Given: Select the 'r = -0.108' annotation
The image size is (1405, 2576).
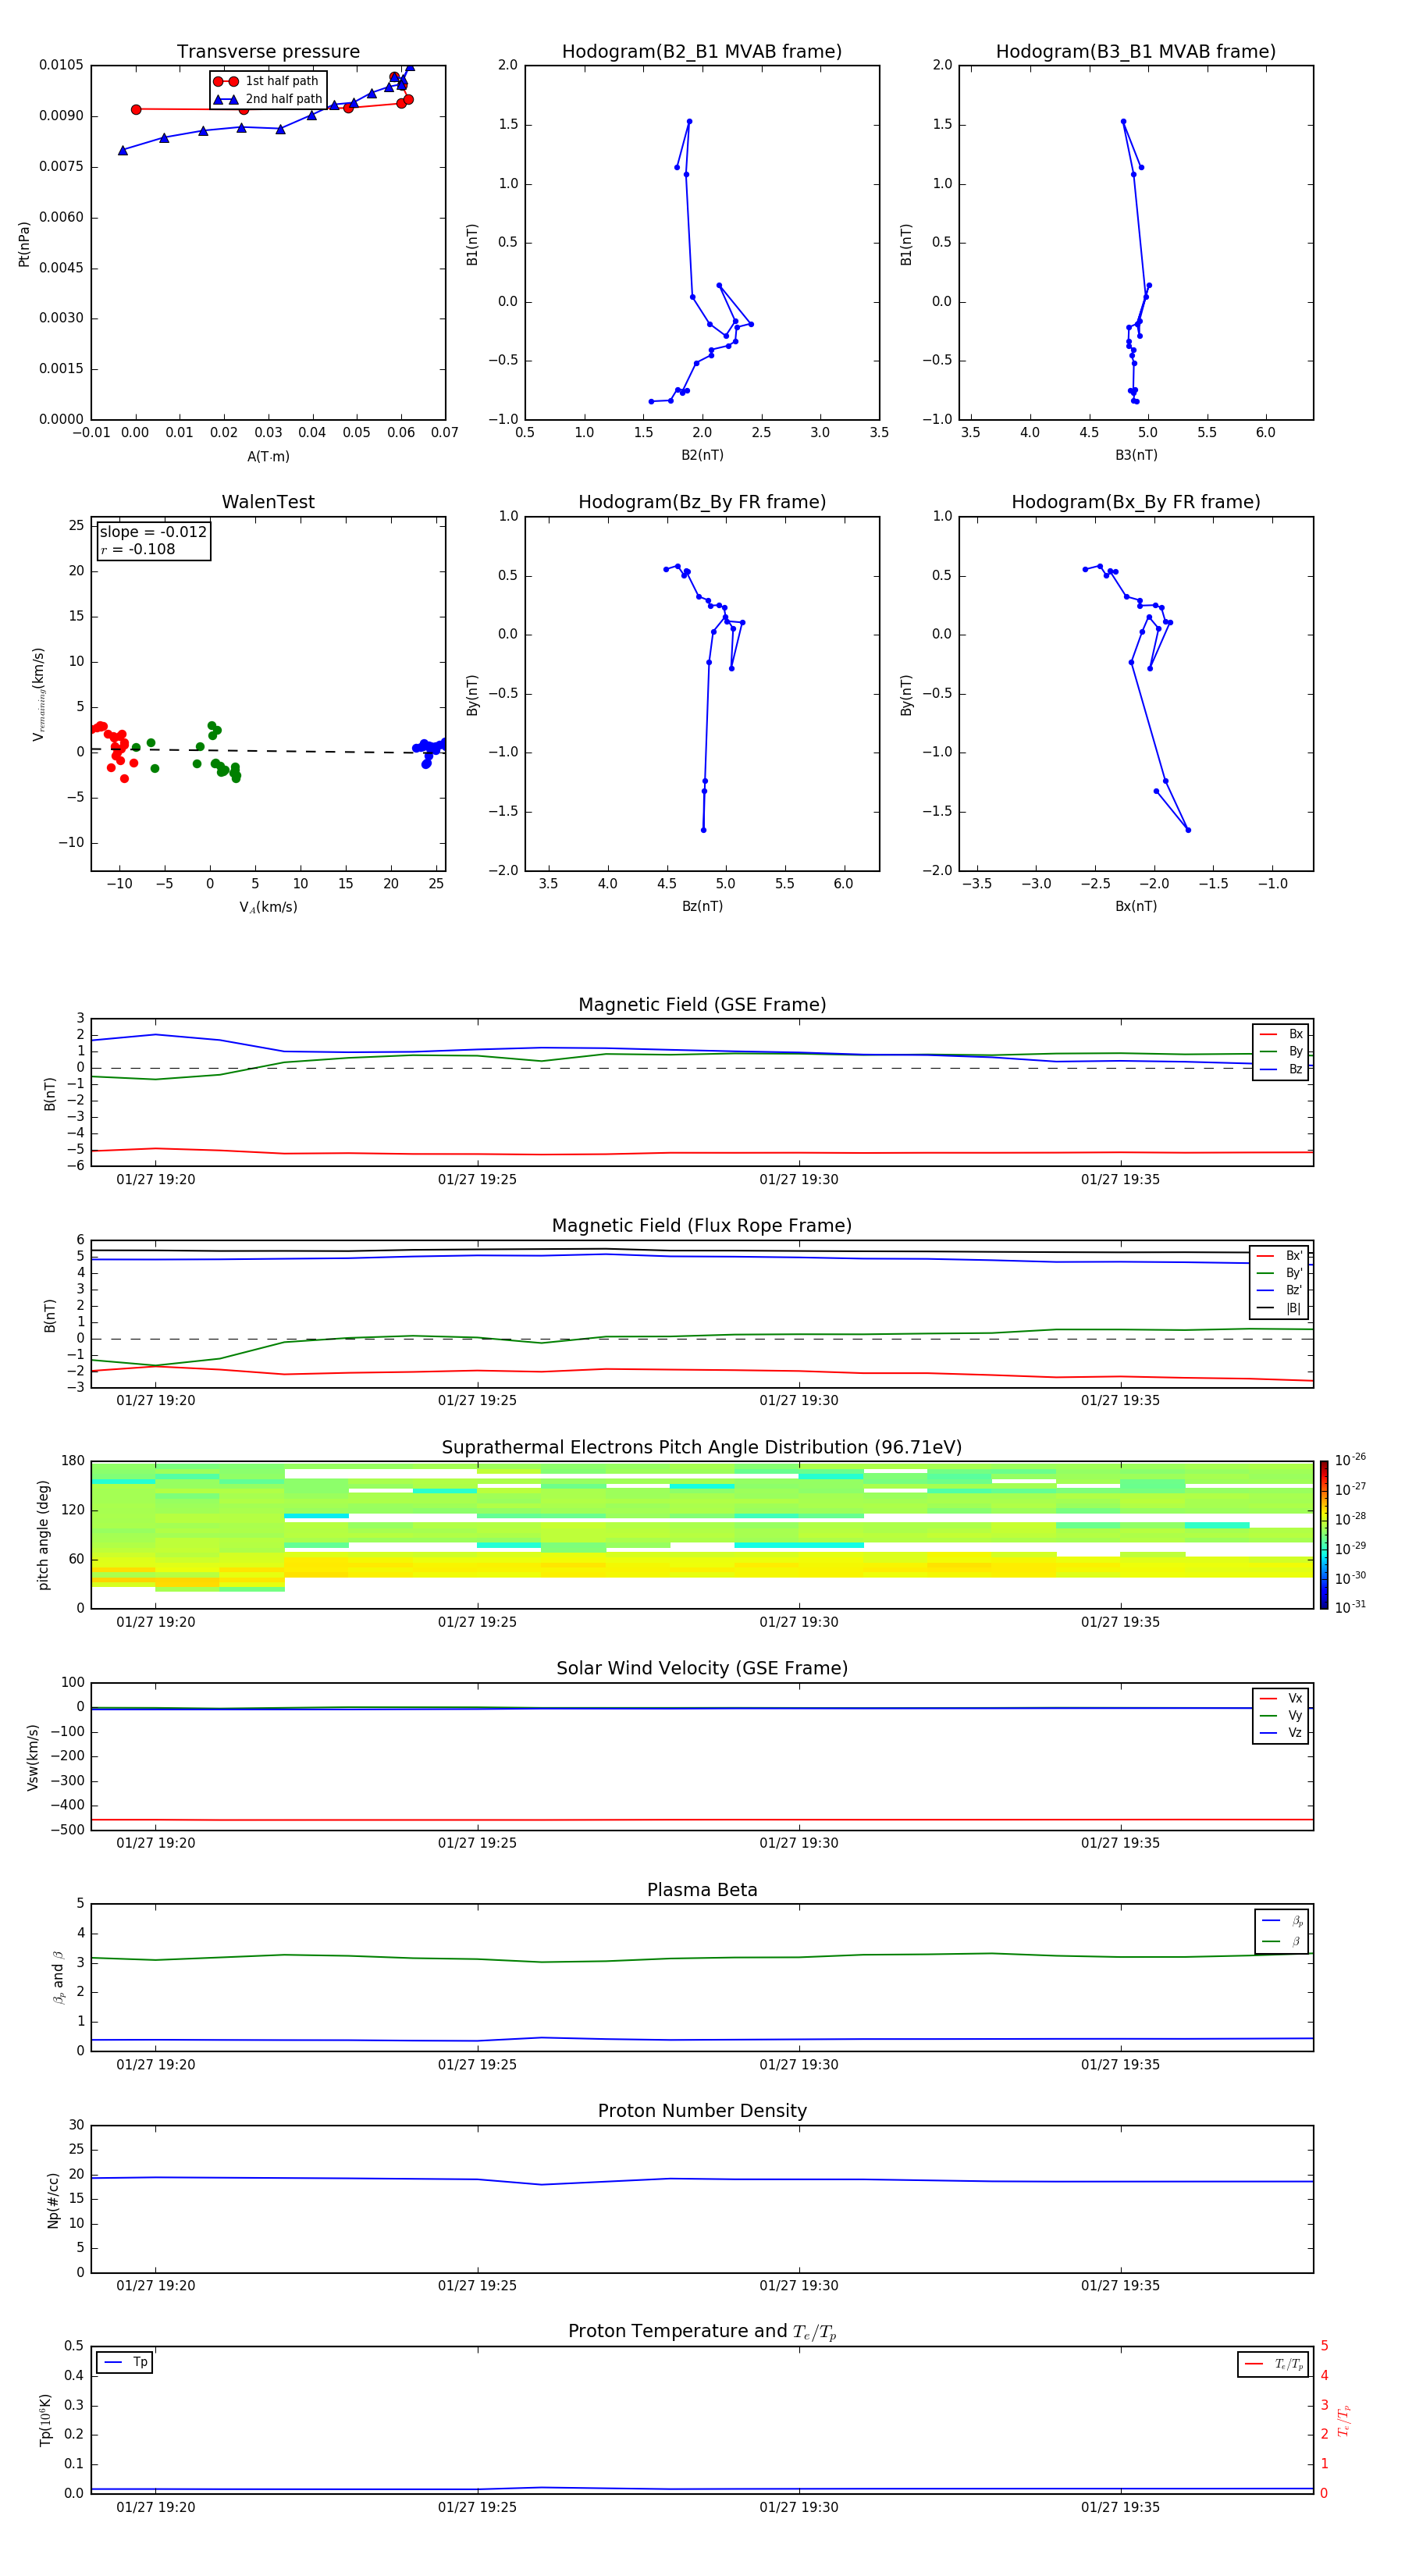Looking at the screenshot, I should click(x=138, y=549).
